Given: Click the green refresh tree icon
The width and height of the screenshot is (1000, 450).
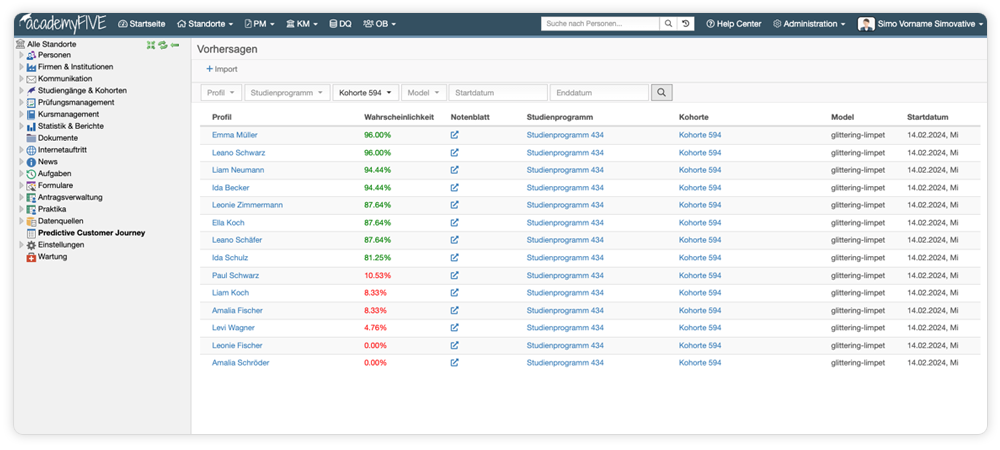Looking at the screenshot, I should (163, 45).
